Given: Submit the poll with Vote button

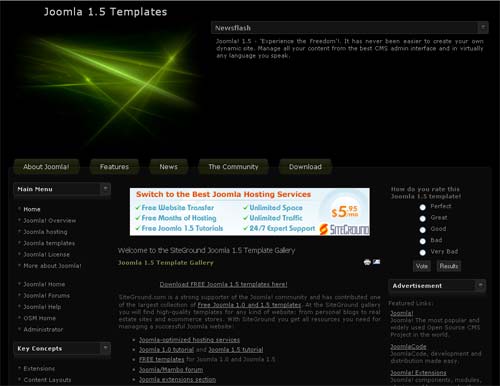Looking at the screenshot, I should click(422, 266).
